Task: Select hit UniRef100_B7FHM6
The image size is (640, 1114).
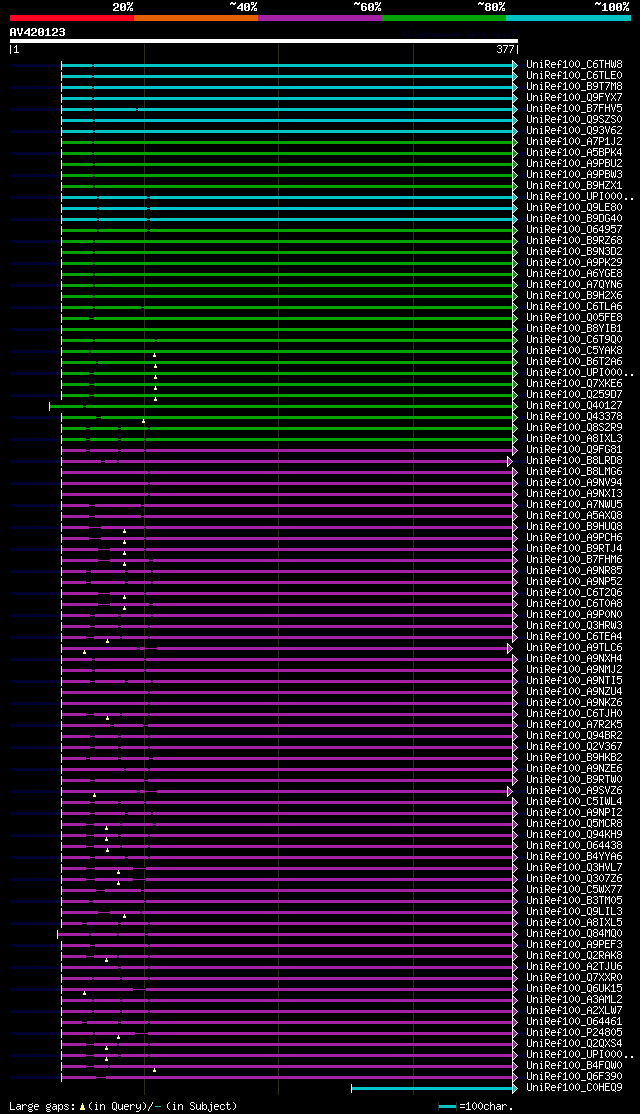Action: pyautogui.click(x=575, y=560)
